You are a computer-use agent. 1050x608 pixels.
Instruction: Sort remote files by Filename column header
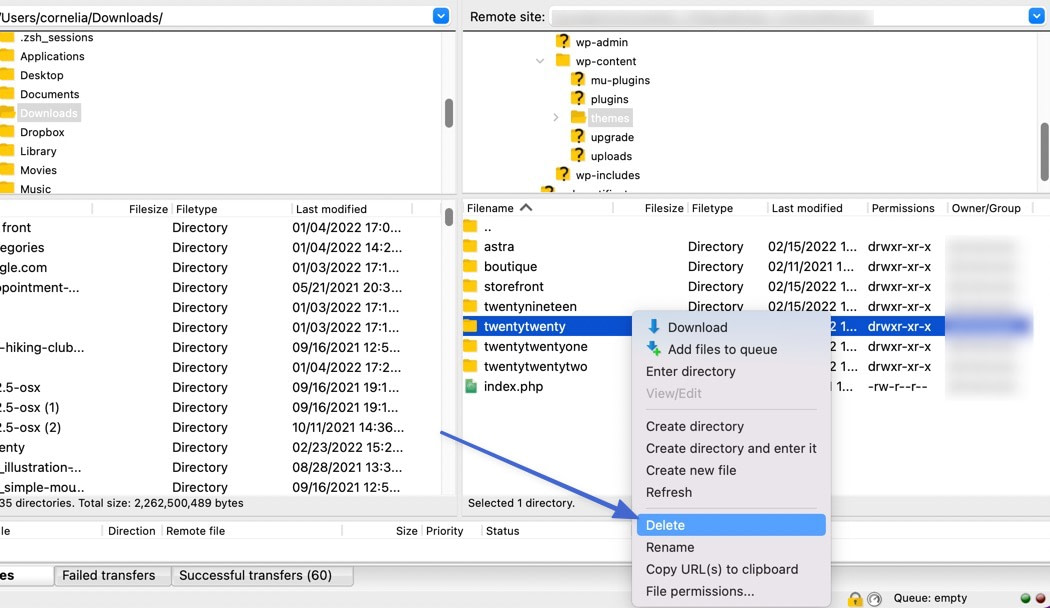point(490,208)
